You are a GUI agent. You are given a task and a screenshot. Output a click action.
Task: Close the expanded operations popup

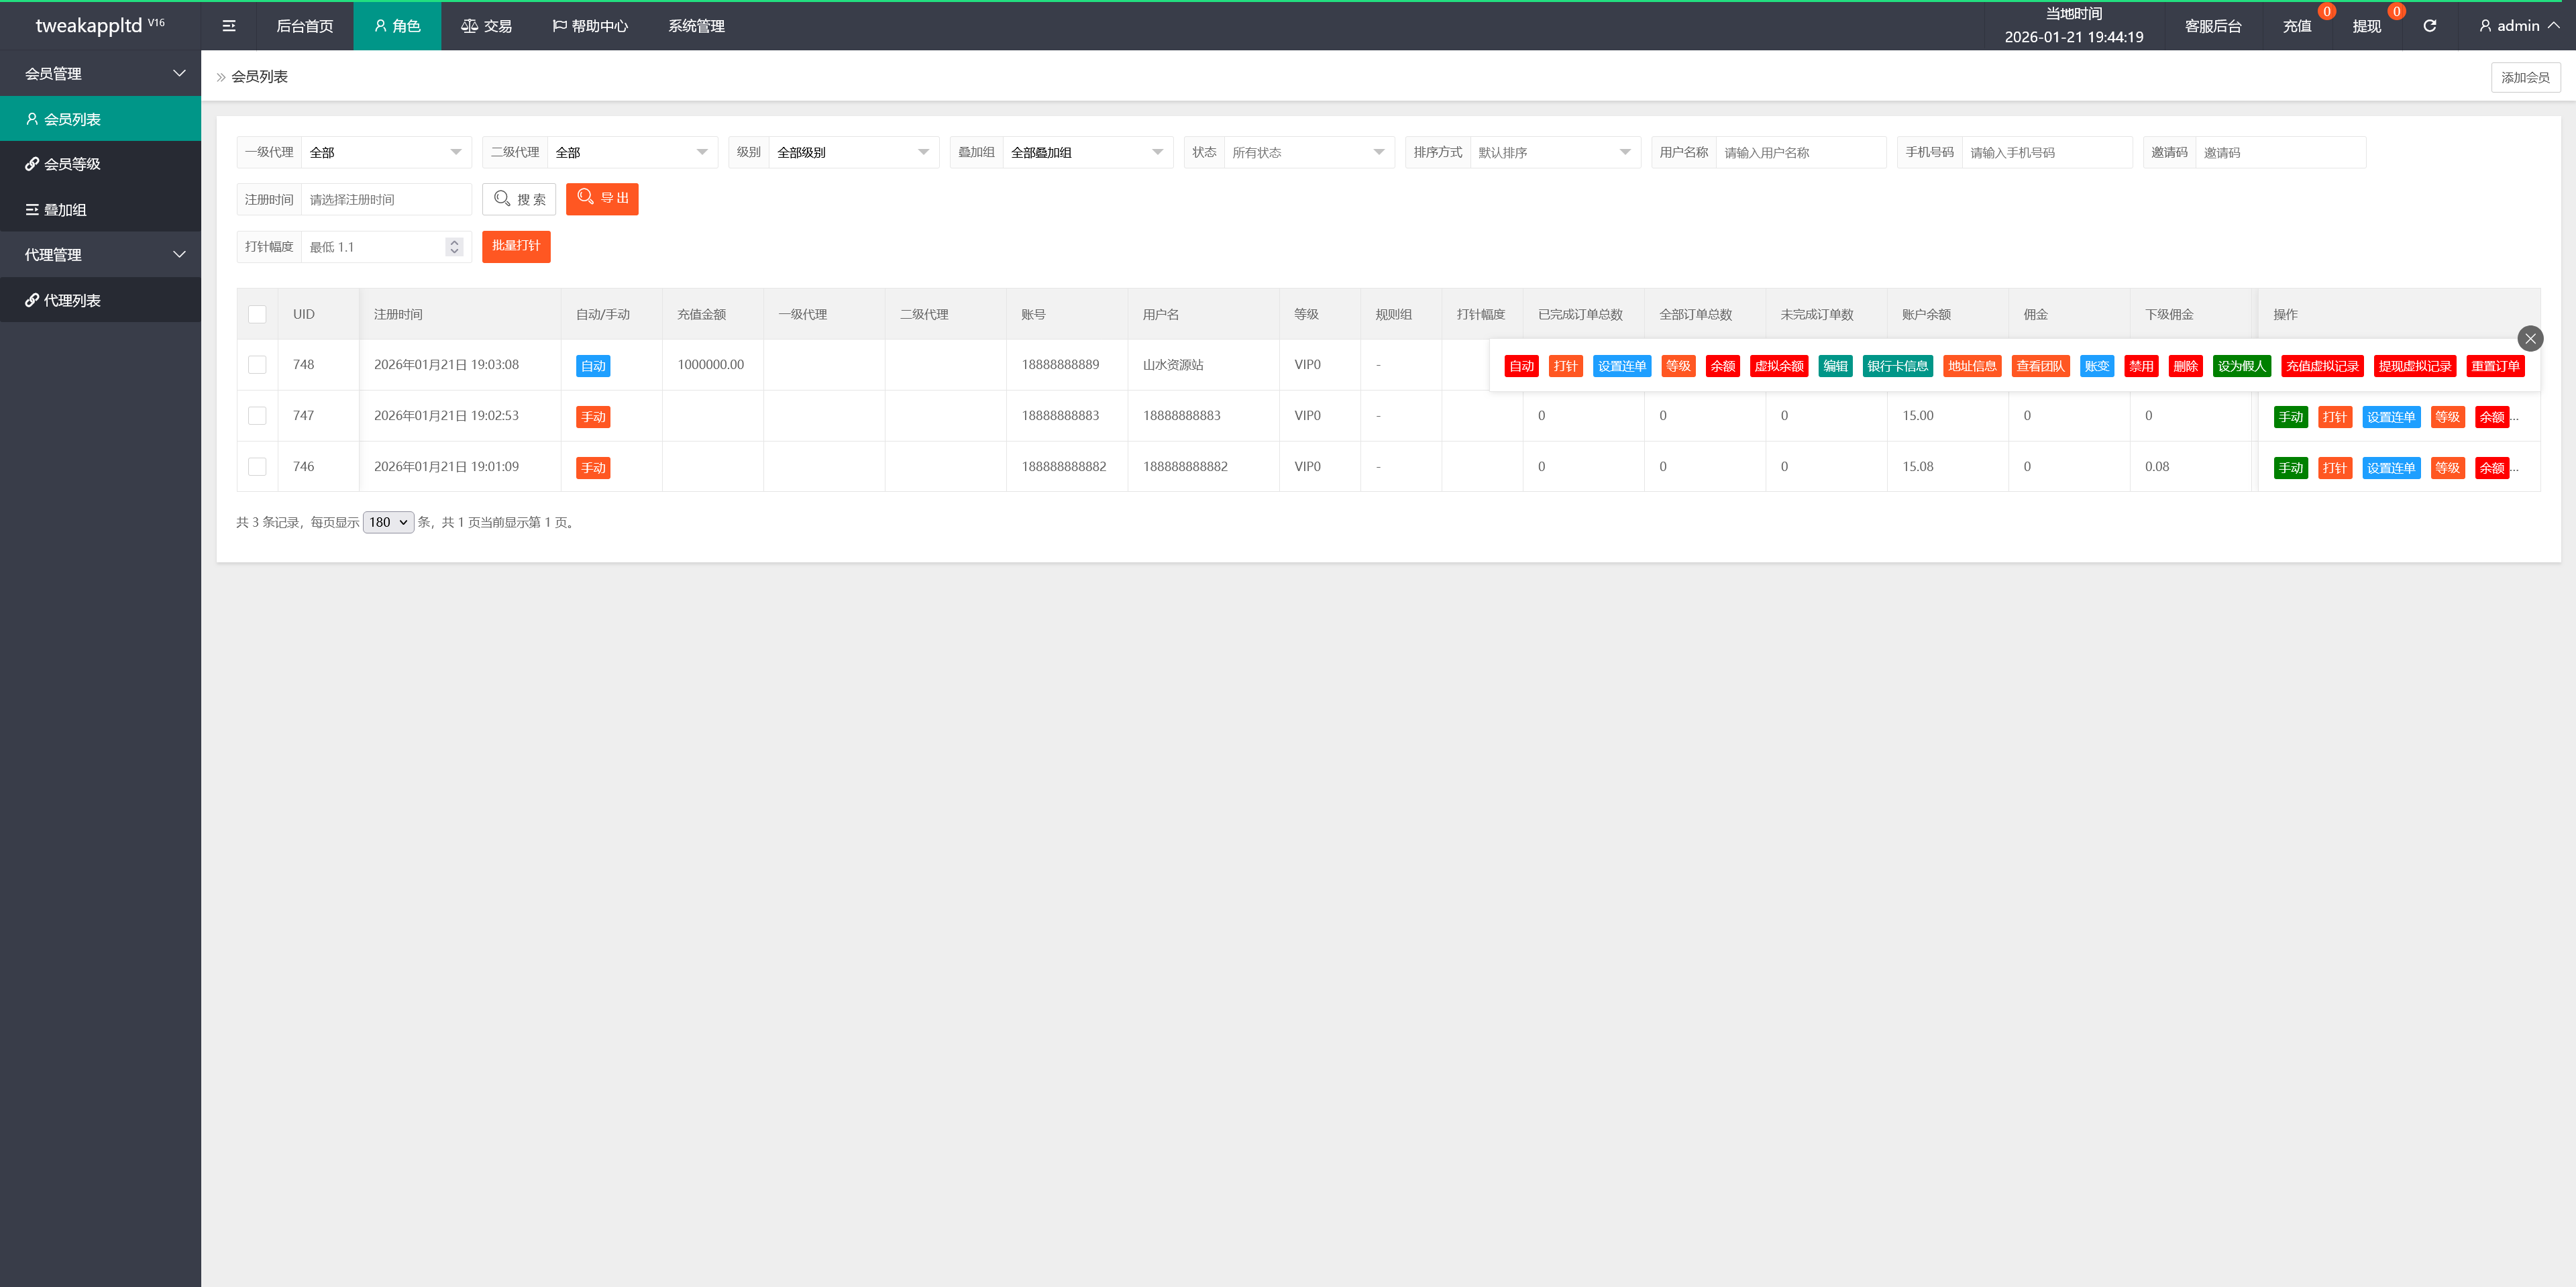(2530, 338)
